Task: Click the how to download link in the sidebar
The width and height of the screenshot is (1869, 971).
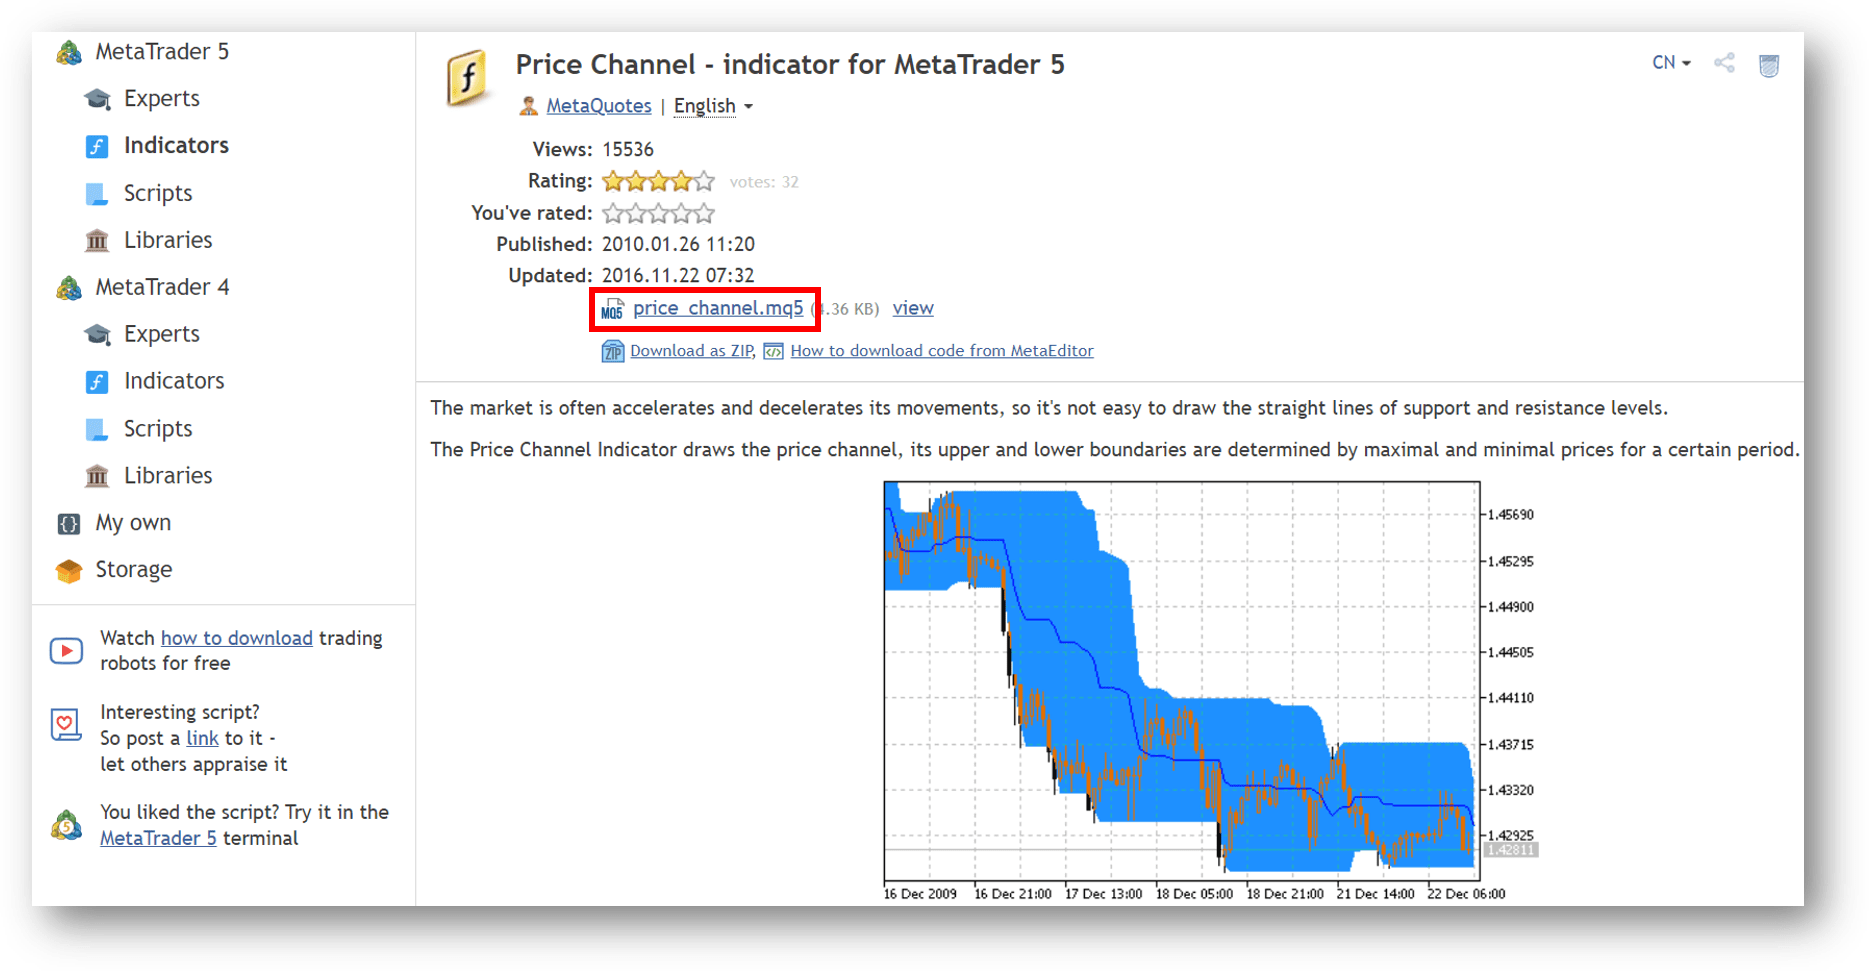Action: pyautogui.click(x=237, y=639)
